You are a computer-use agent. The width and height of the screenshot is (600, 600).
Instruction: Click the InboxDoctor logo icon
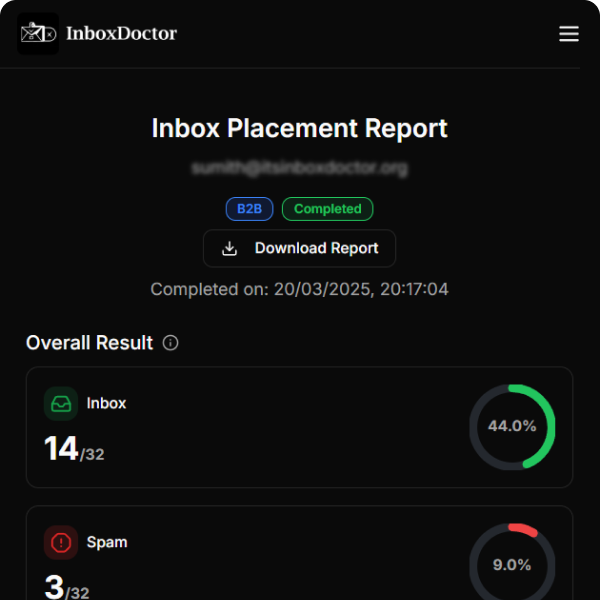pyautogui.click(x=38, y=34)
